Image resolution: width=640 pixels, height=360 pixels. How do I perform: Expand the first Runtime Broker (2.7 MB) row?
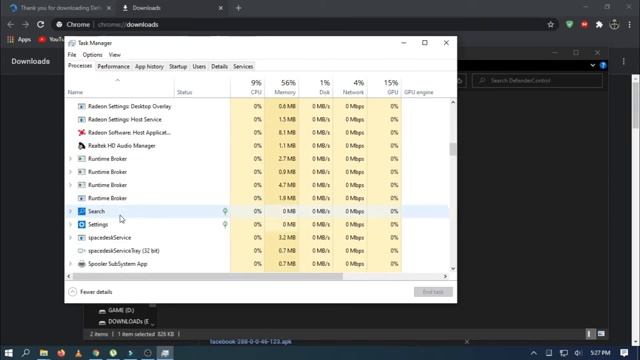(x=71, y=159)
